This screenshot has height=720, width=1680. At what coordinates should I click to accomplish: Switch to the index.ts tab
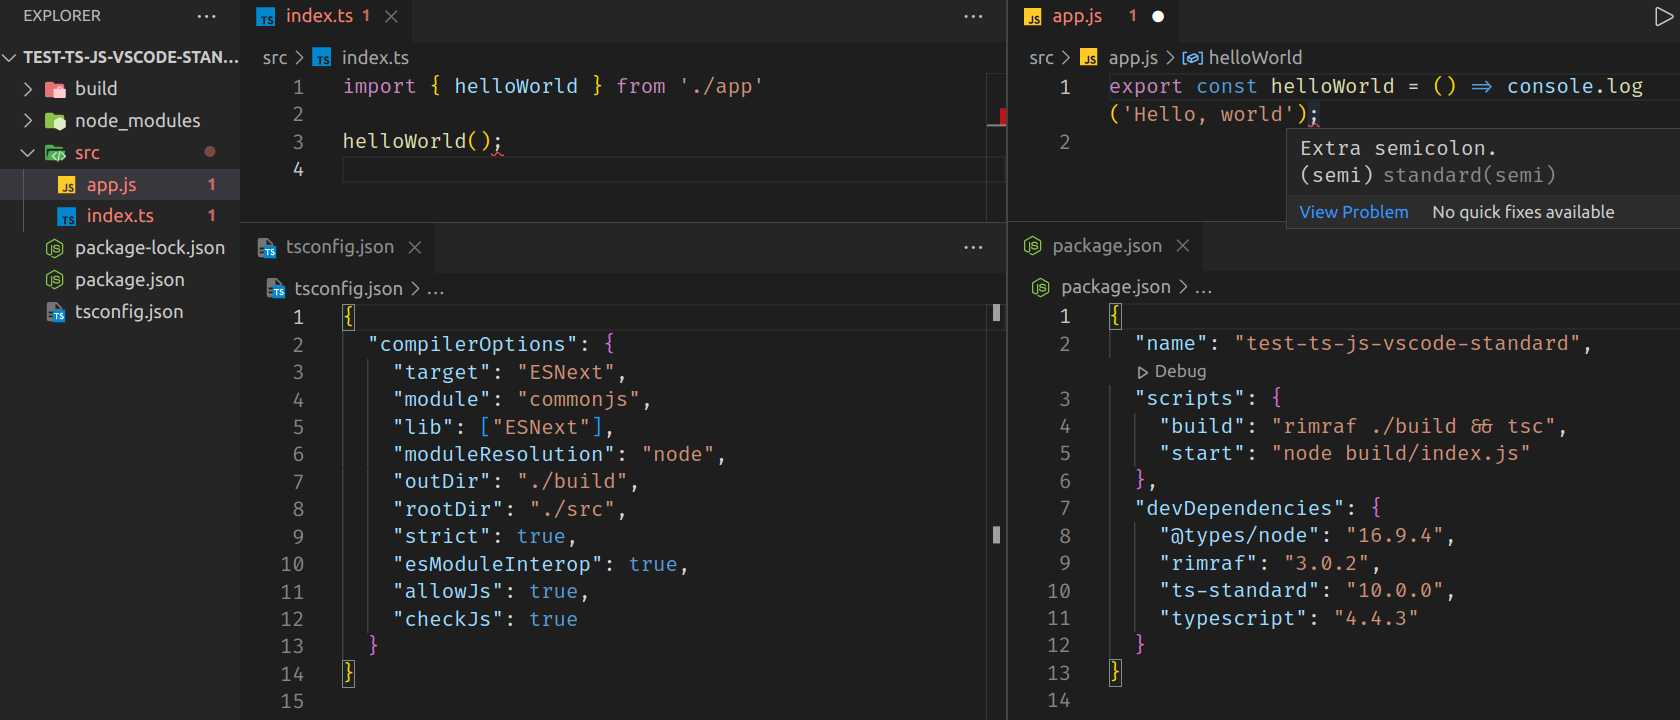tap(319, 16)
